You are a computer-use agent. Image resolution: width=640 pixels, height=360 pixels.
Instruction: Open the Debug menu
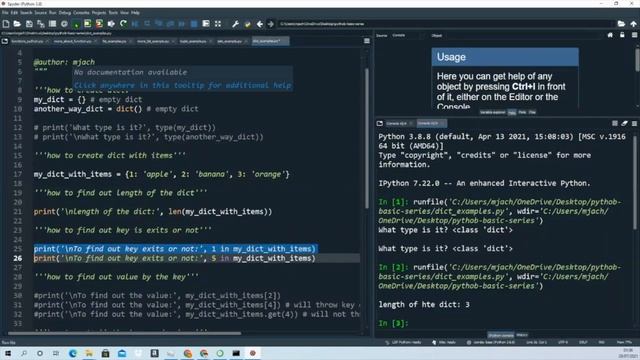(x=64, y=13)
